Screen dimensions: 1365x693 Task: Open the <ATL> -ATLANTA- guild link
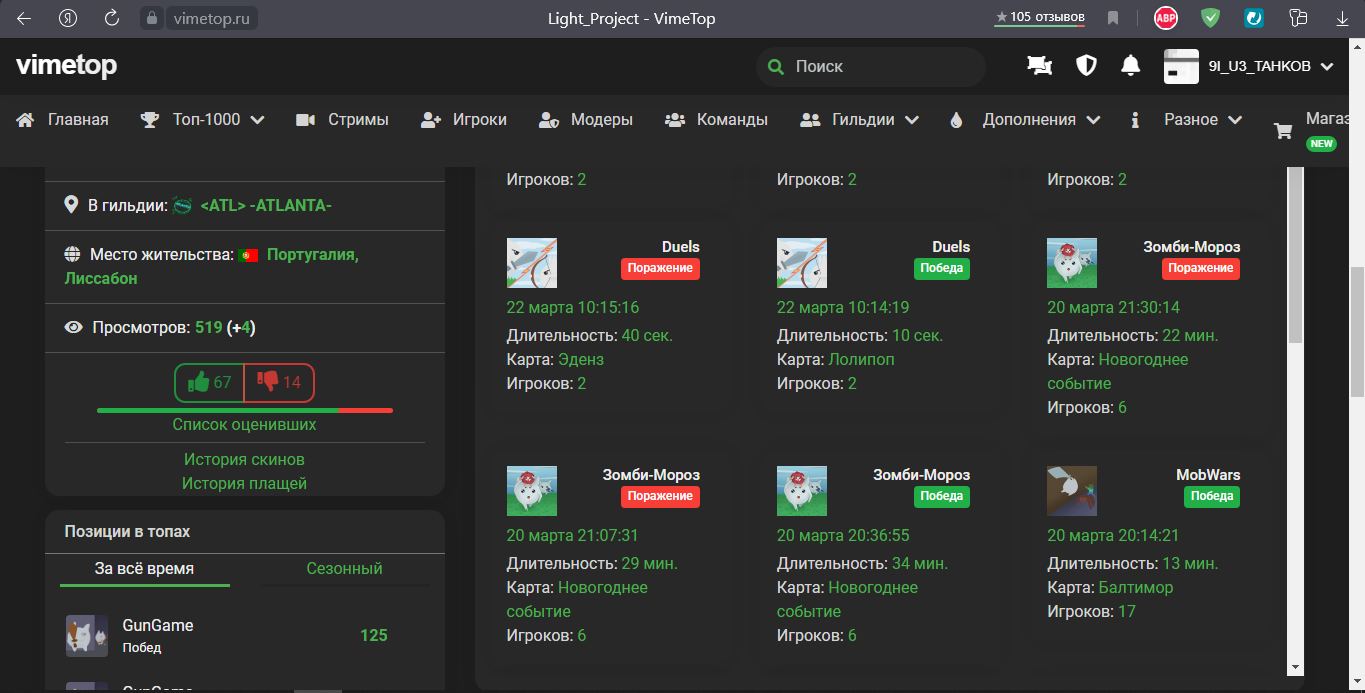tap(266, 206)
